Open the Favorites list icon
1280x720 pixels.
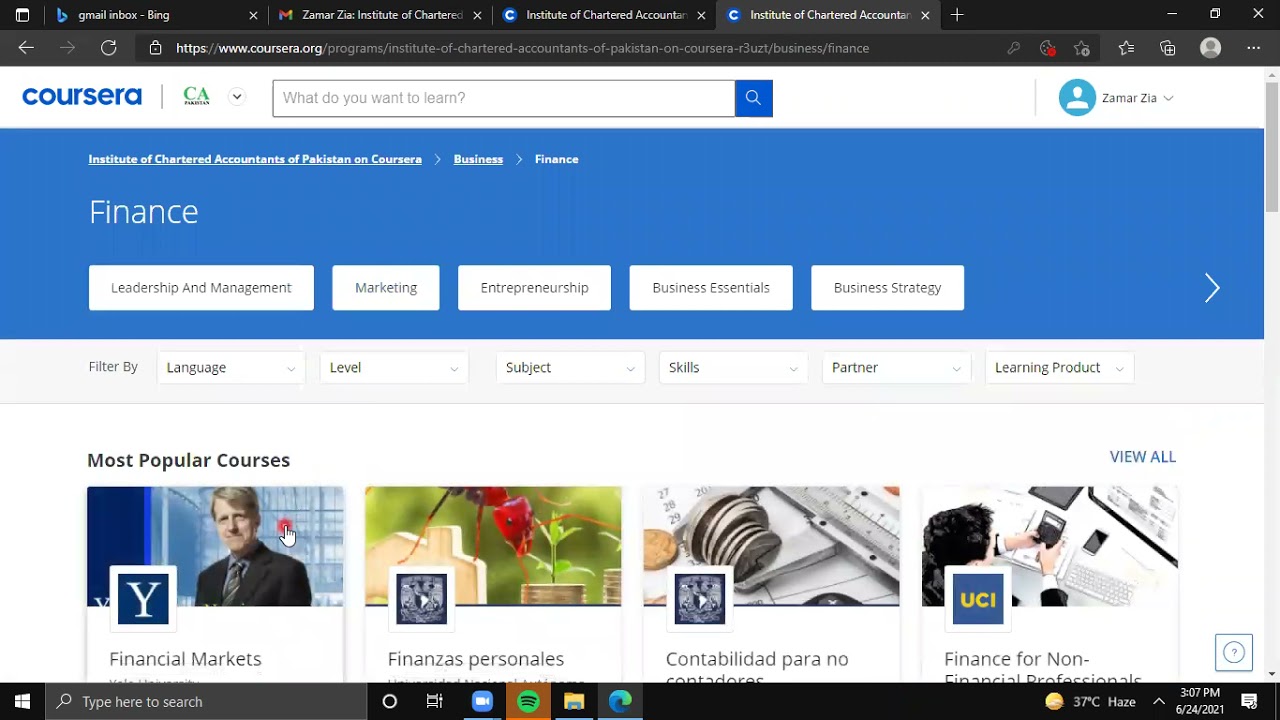(1126, 48)
